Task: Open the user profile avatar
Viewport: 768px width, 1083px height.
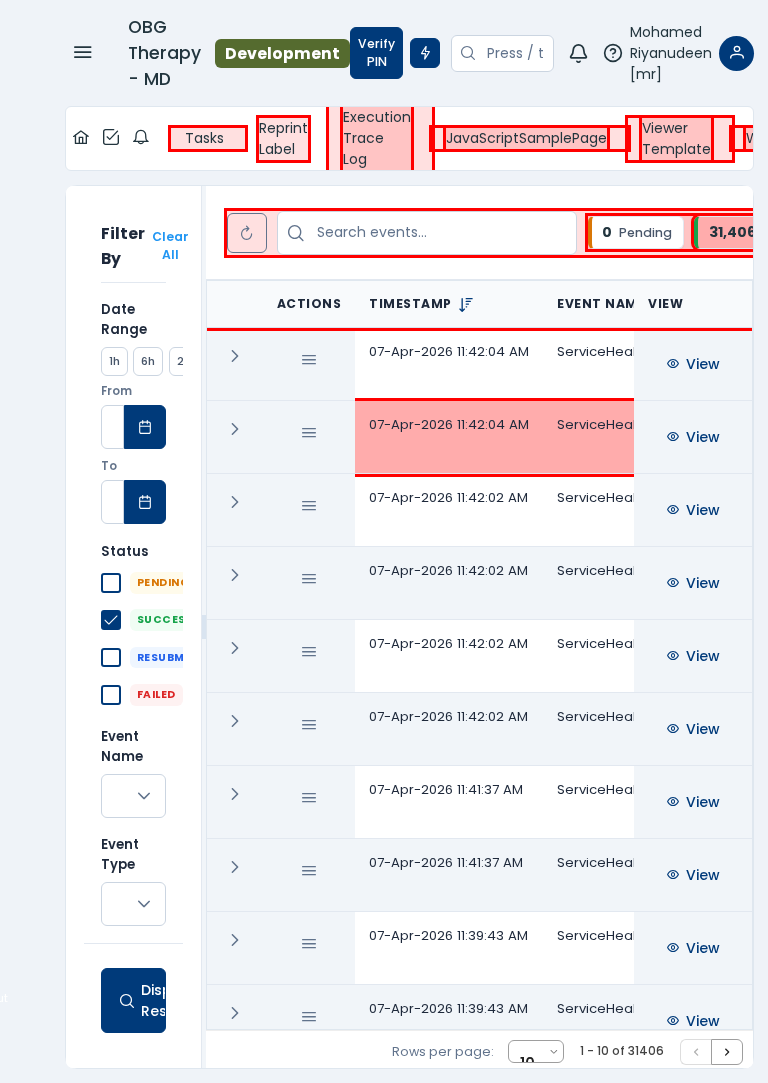Action: coord(736,53)
